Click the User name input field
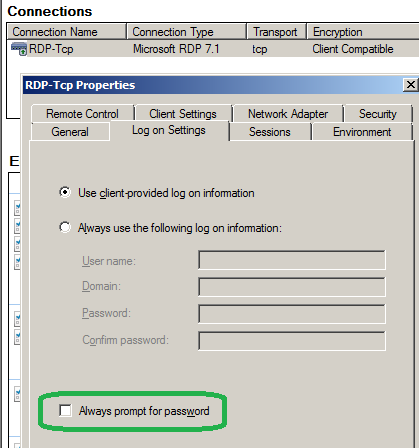The width and height of the screenshot is (419, 448). click(292, 260)
